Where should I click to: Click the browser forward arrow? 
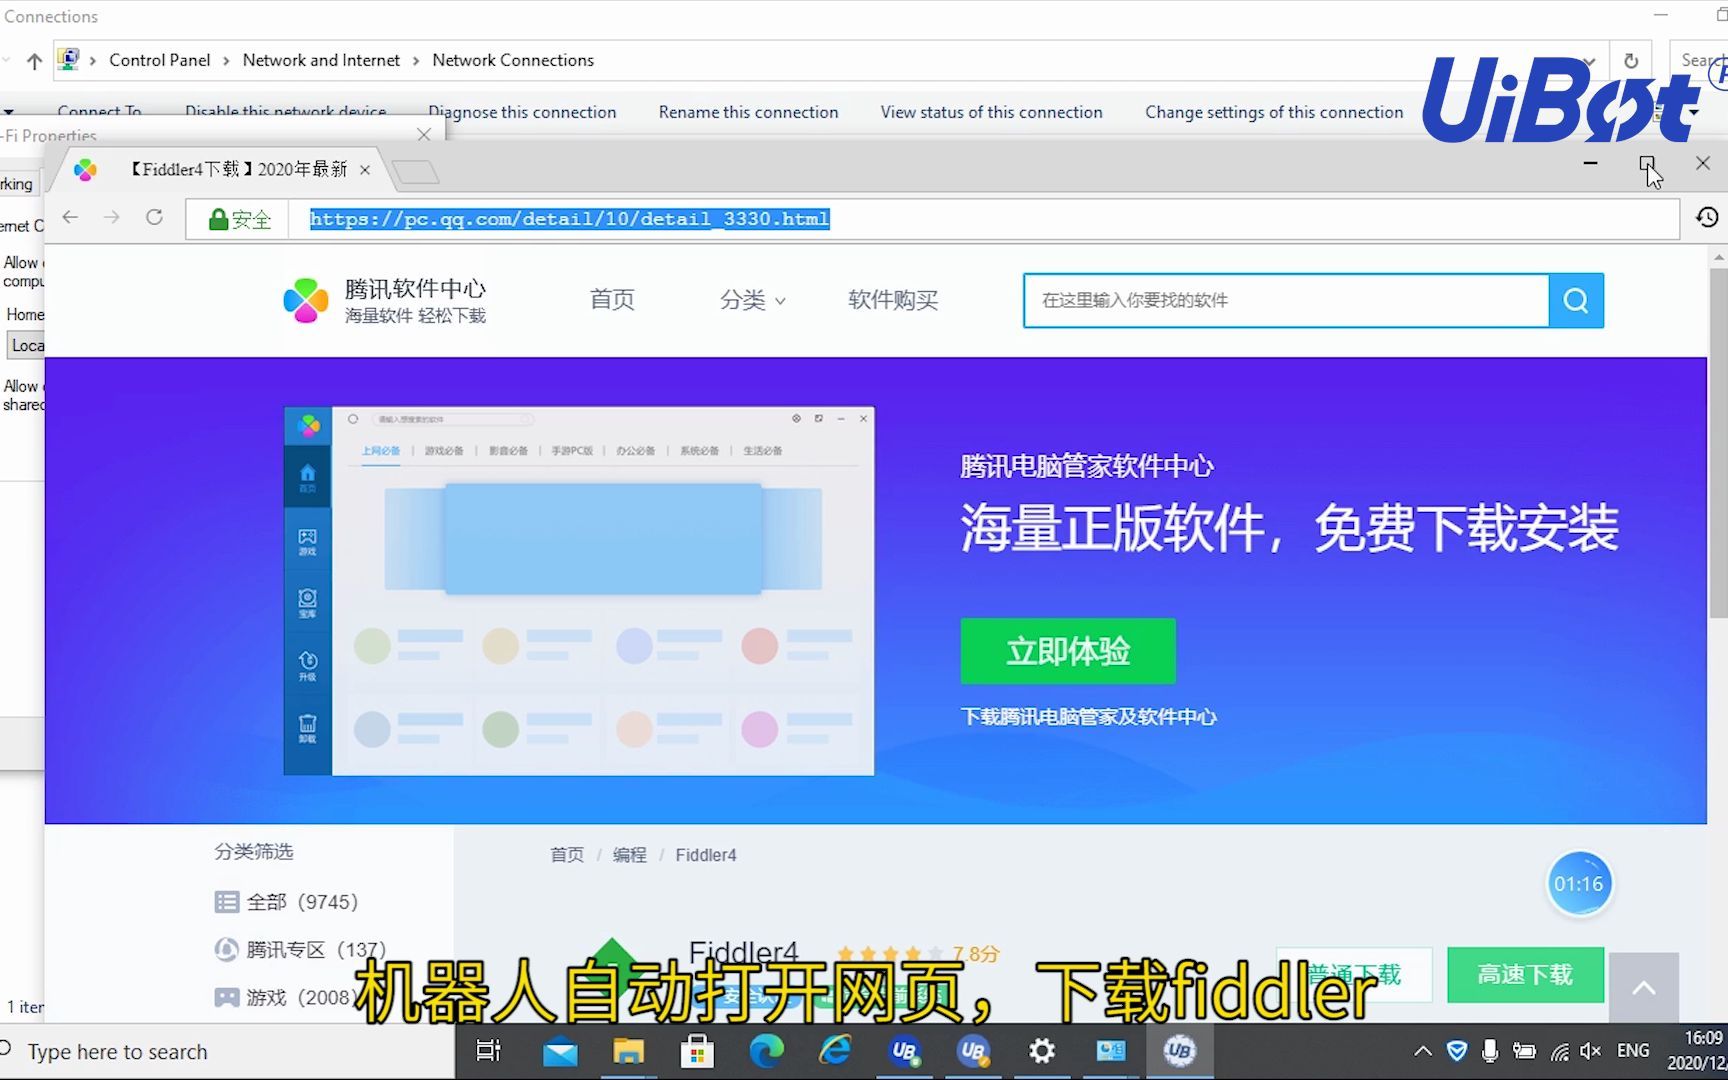pos(112,218)
